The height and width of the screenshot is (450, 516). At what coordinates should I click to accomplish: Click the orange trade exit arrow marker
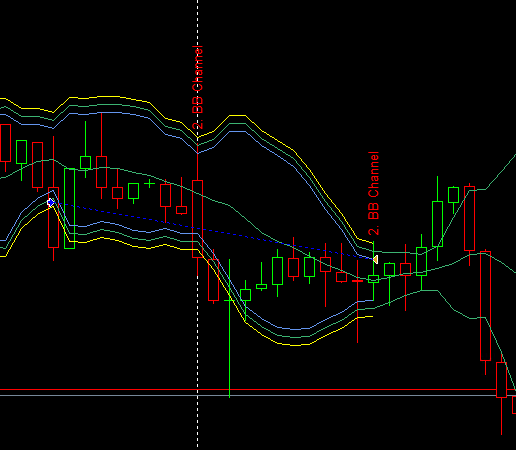tap(375, 259)
